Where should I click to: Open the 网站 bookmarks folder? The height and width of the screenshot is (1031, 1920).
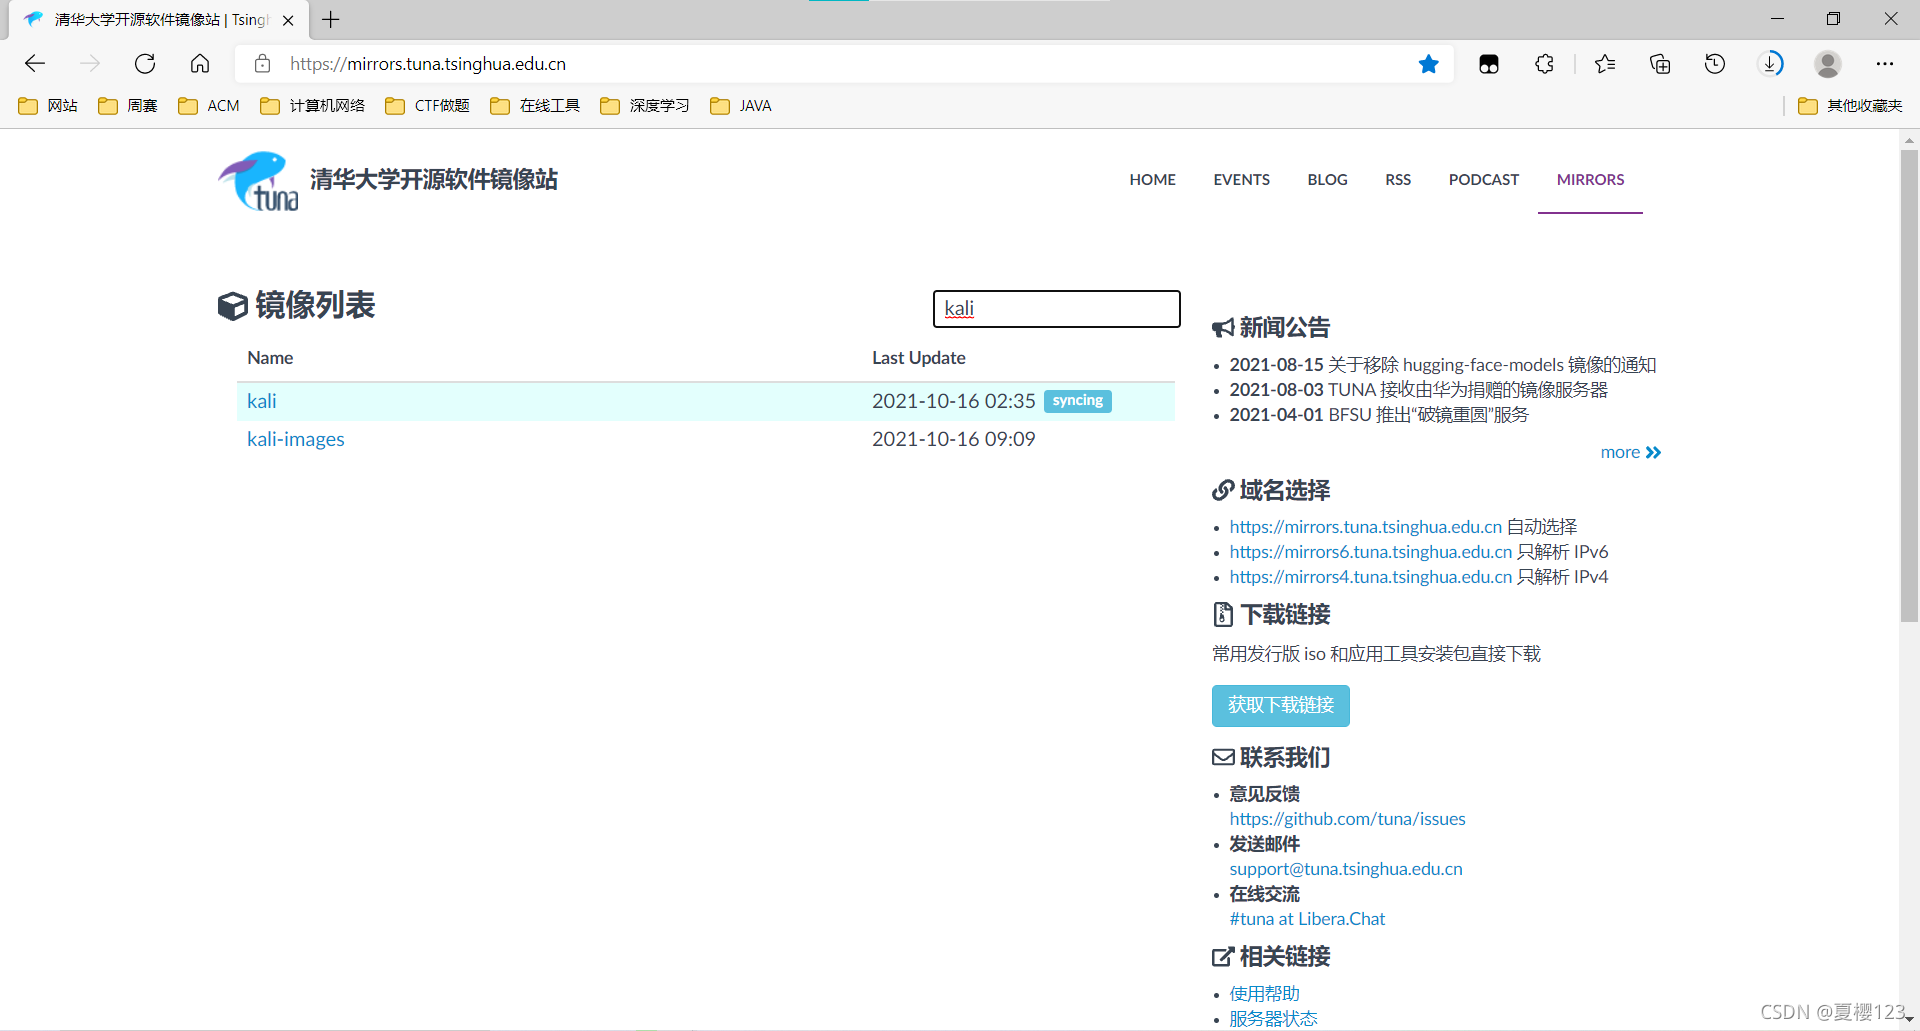[48, 106]
